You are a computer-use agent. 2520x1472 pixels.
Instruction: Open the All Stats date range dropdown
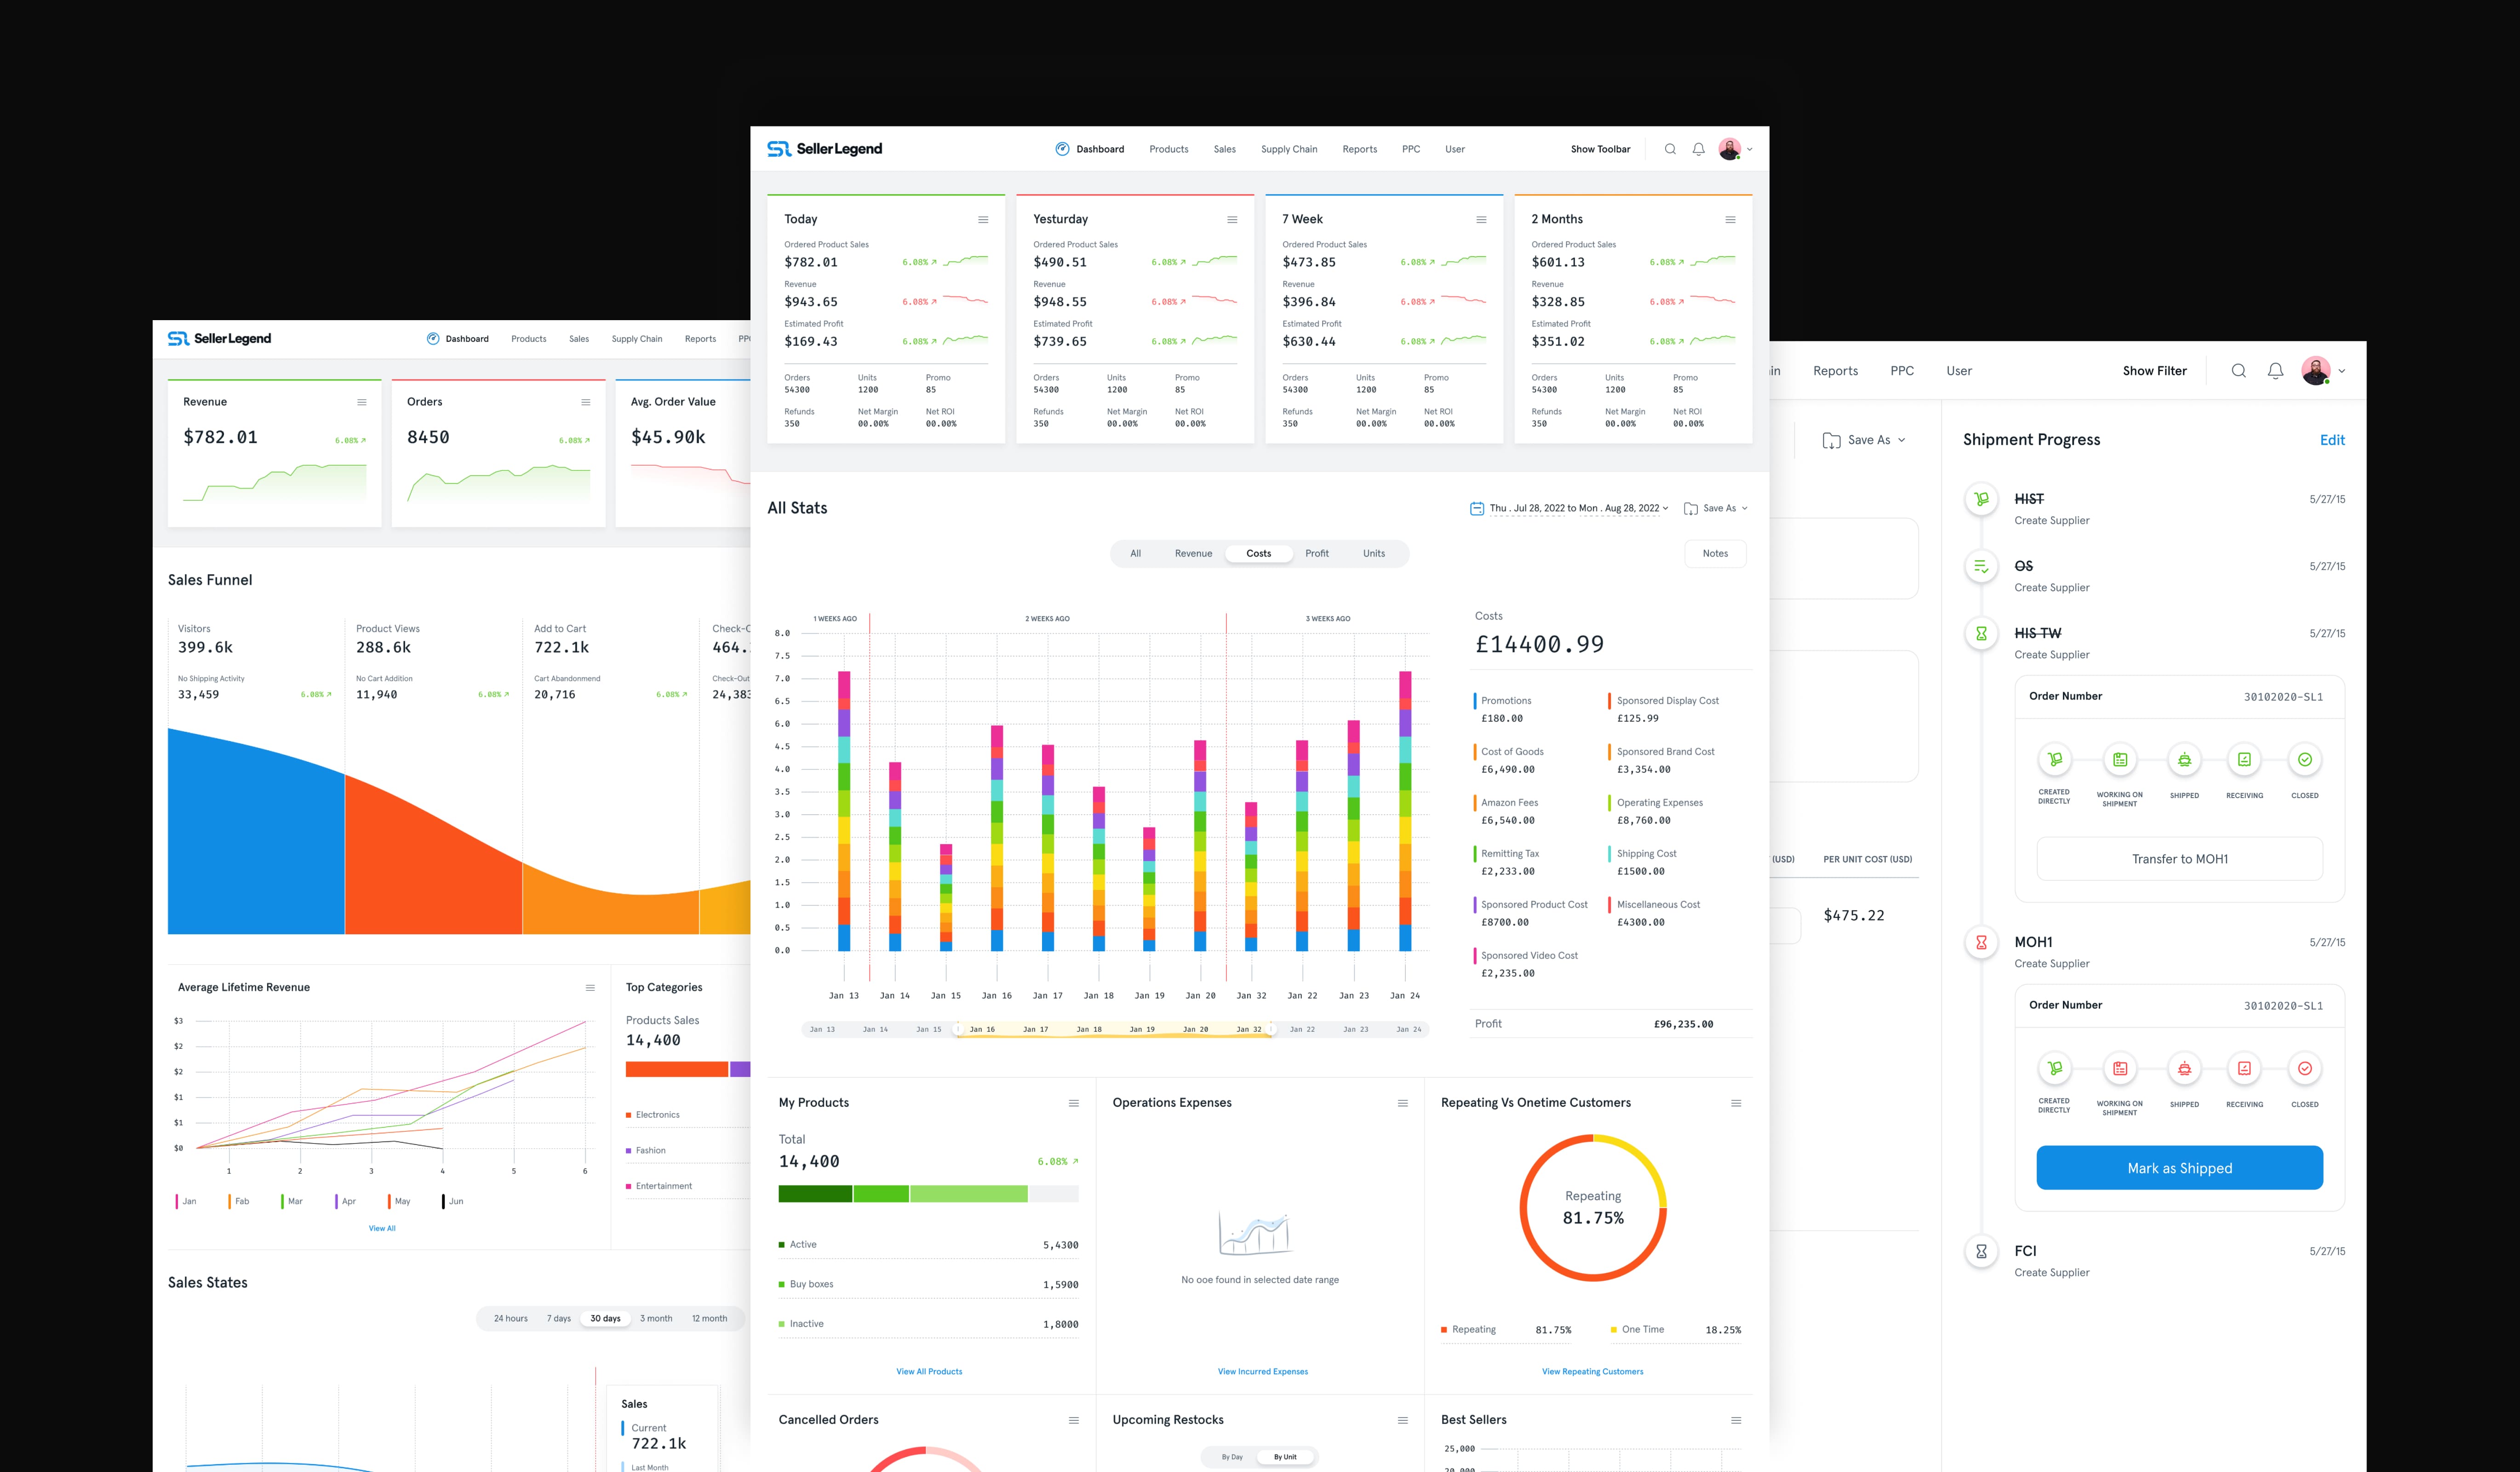(1569, 509)
